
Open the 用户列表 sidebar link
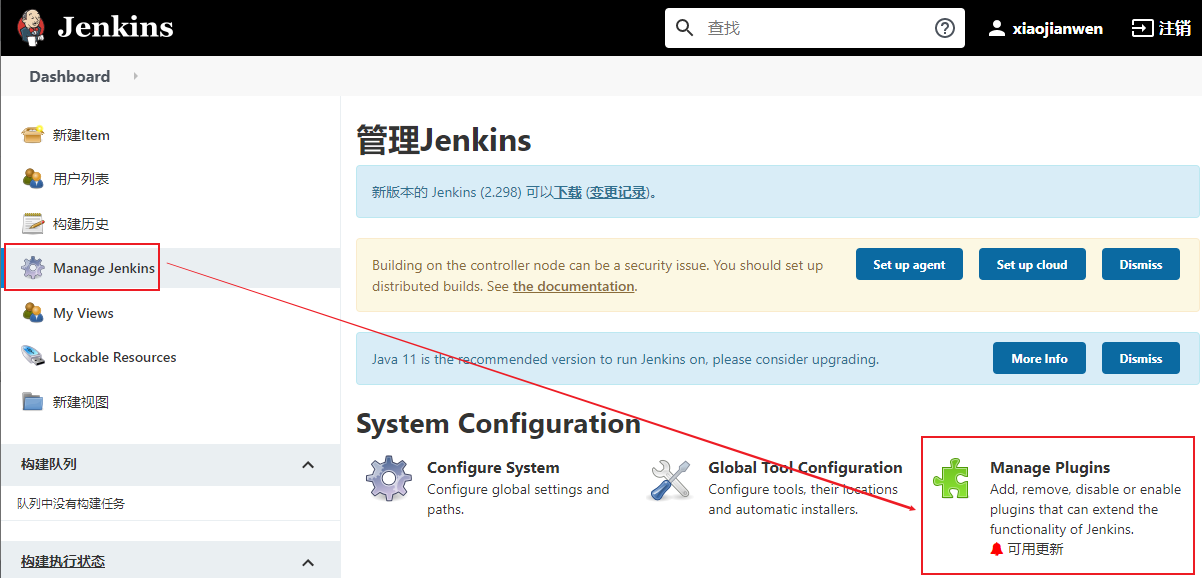tap(81, 179)
